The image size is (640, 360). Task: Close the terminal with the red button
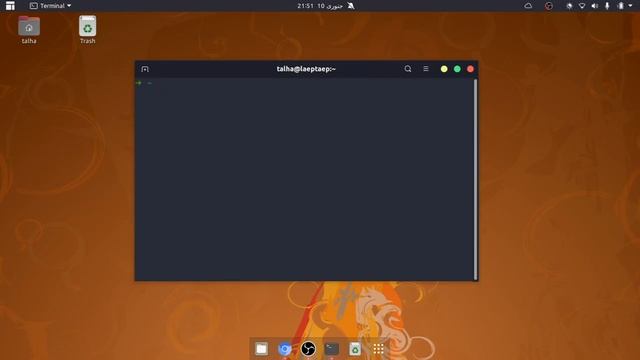470,69
